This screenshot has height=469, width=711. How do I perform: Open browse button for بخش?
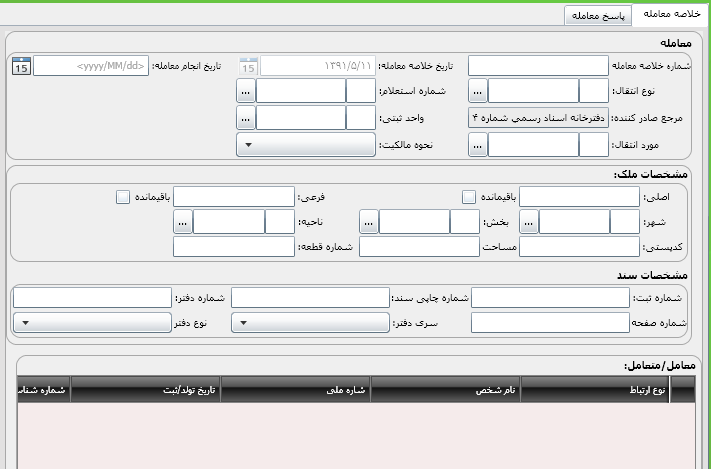tap(369, 222)
